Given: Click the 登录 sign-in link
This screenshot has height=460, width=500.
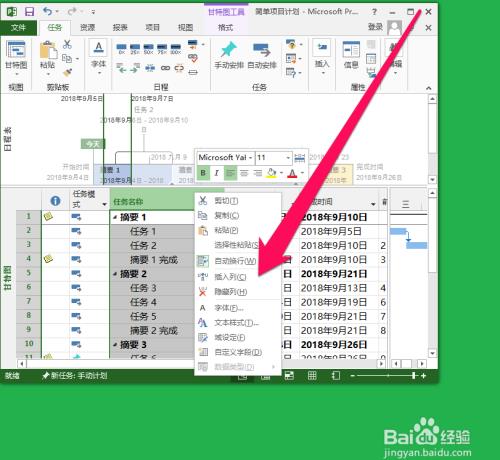Looking at the screenshot, I should tap(375, 27).
